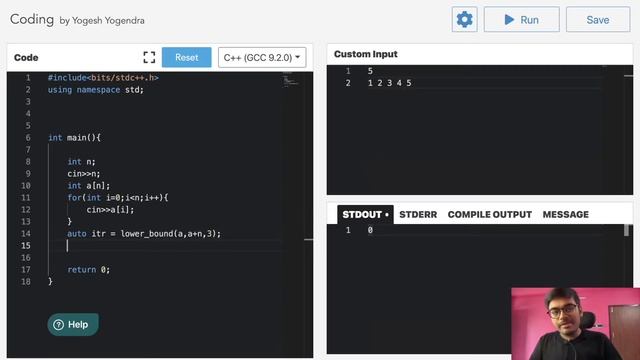This screenshot has width=640, height=360.
Task: Click custom input line '1 2 3 4 5'
Action: (x=389, y=83)
